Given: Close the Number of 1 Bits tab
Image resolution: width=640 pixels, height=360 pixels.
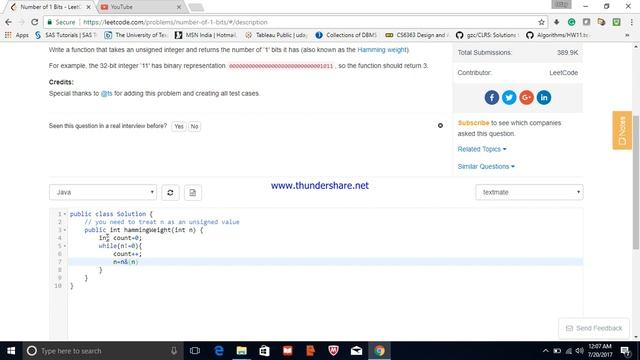Looking at the screenshot, I should click(x=88, y=7).
